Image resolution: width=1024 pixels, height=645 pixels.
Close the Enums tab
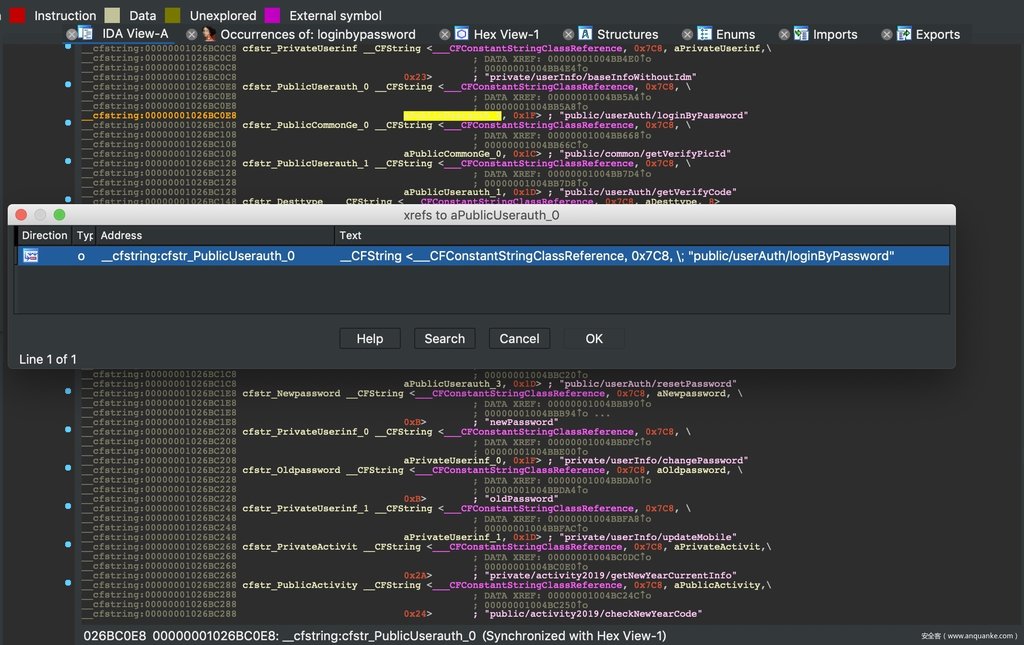688,35
